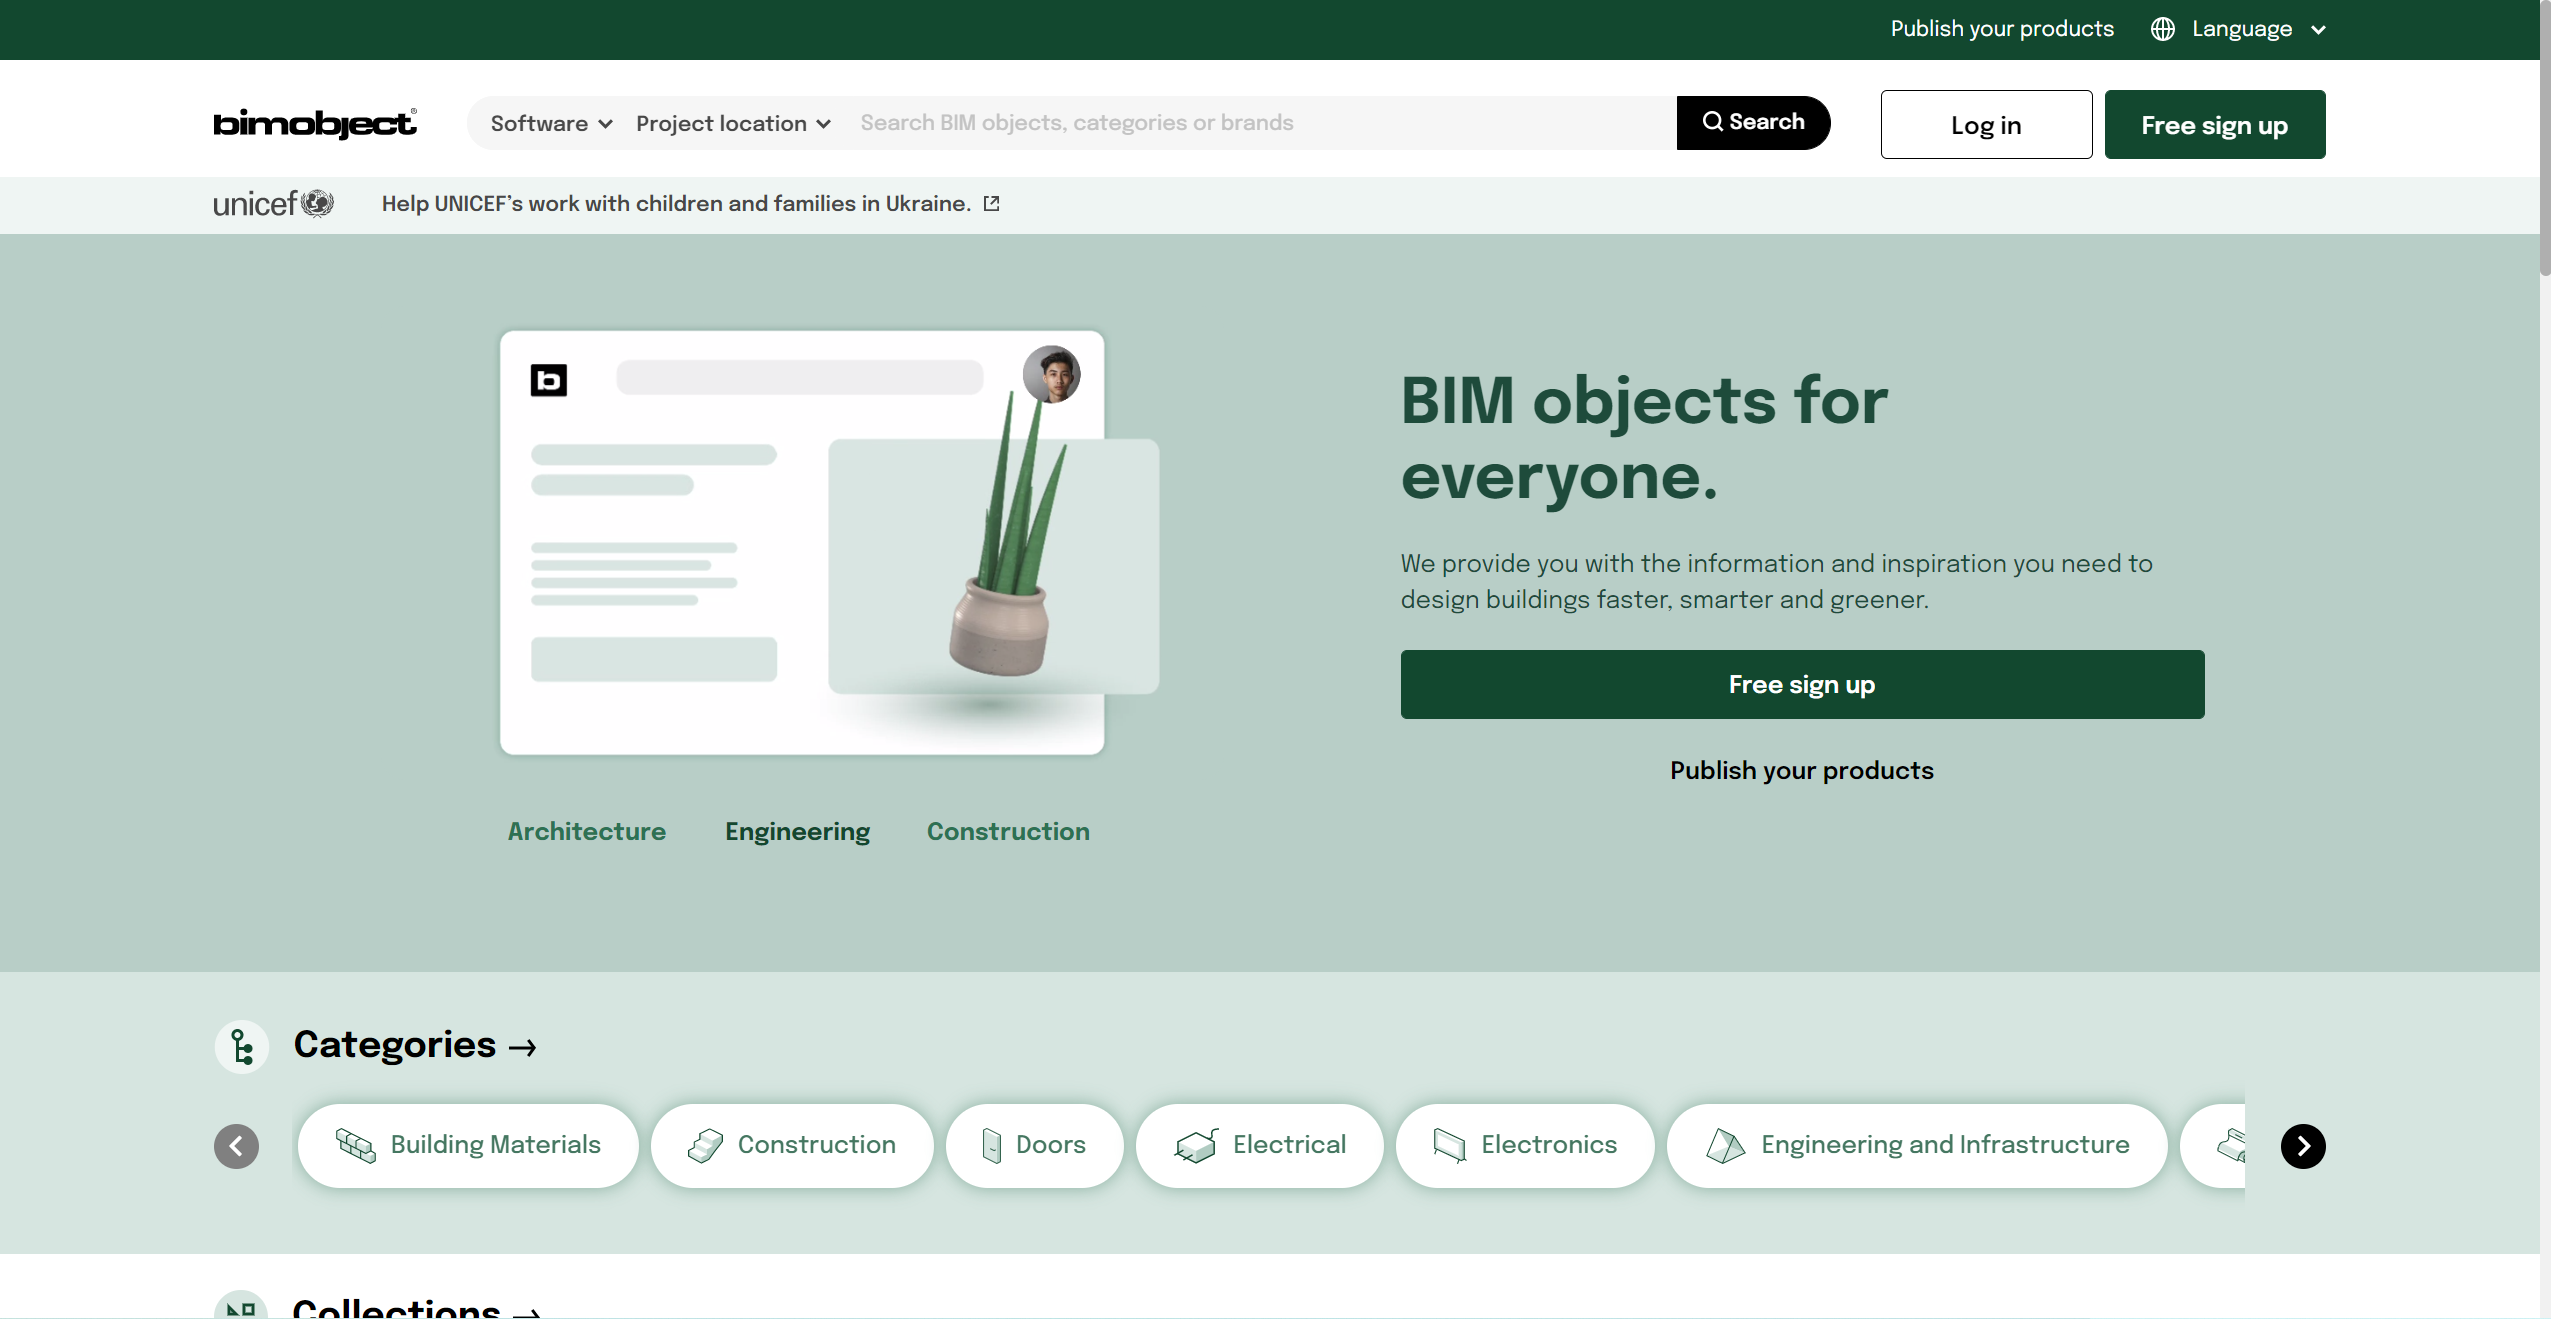Go to previous categories with left arrow
Image resolution: width=2551 pixels, height=1319 pixels.
[236, 1146]
